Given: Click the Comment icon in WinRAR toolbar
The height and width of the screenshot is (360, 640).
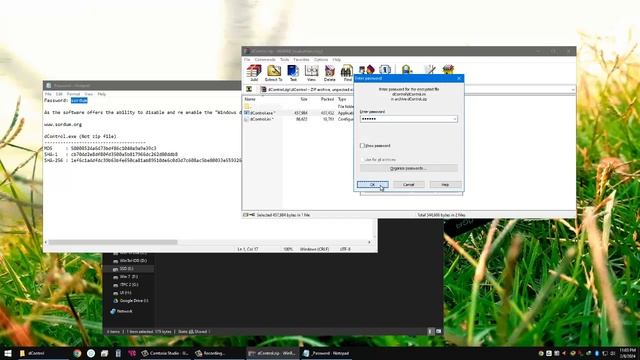Looking at the screenshot, I should point(429,69).
